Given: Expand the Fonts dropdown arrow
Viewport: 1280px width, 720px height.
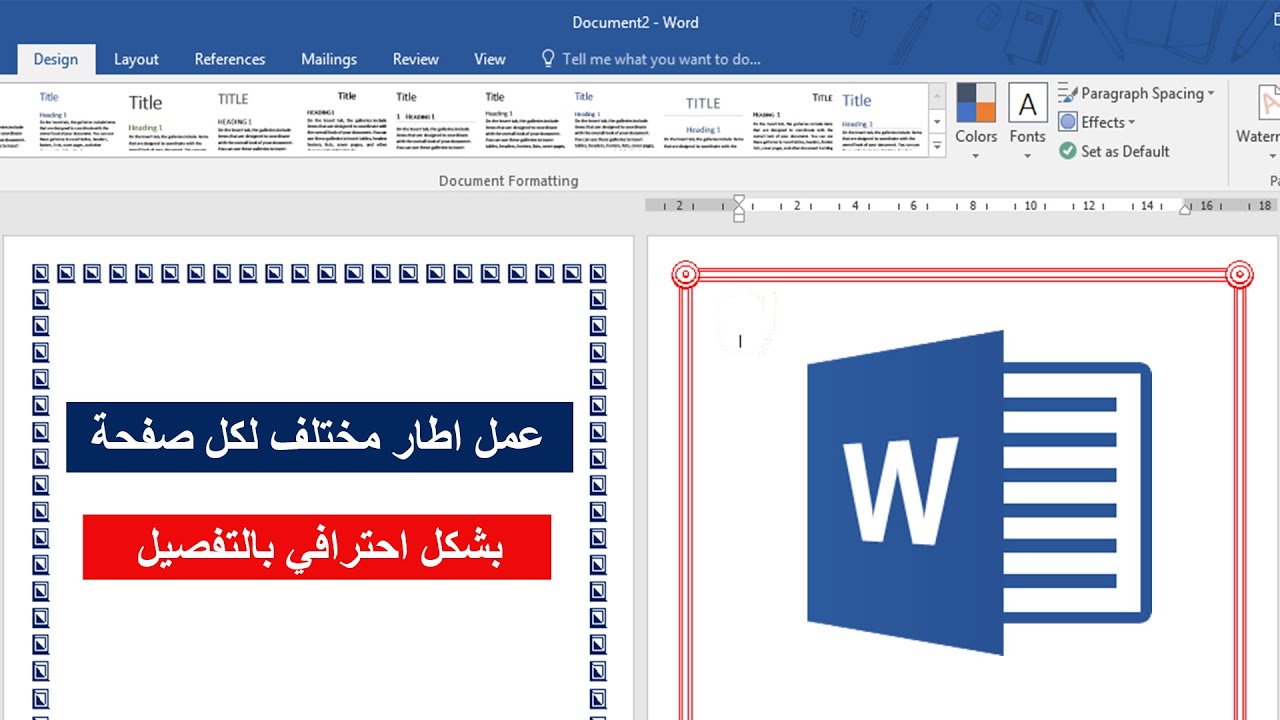Looking at the screenshot, I should 1027,156.
